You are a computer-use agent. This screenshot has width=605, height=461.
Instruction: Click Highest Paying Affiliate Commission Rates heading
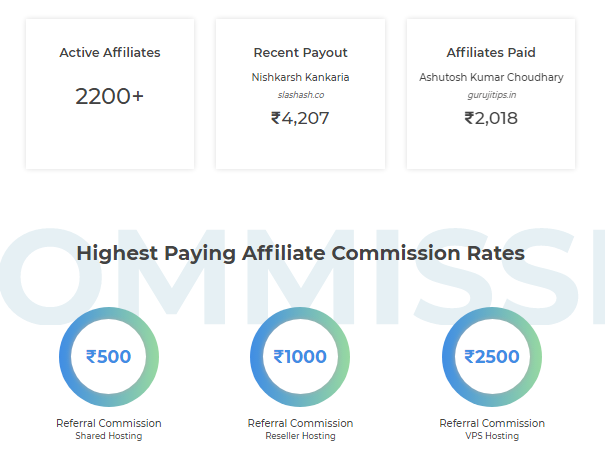click(x=301, y=253)
